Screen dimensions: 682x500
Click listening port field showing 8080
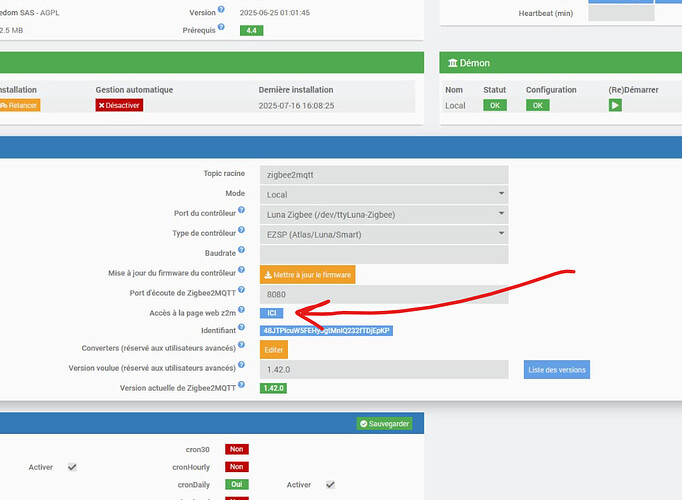tap(384, 294)
